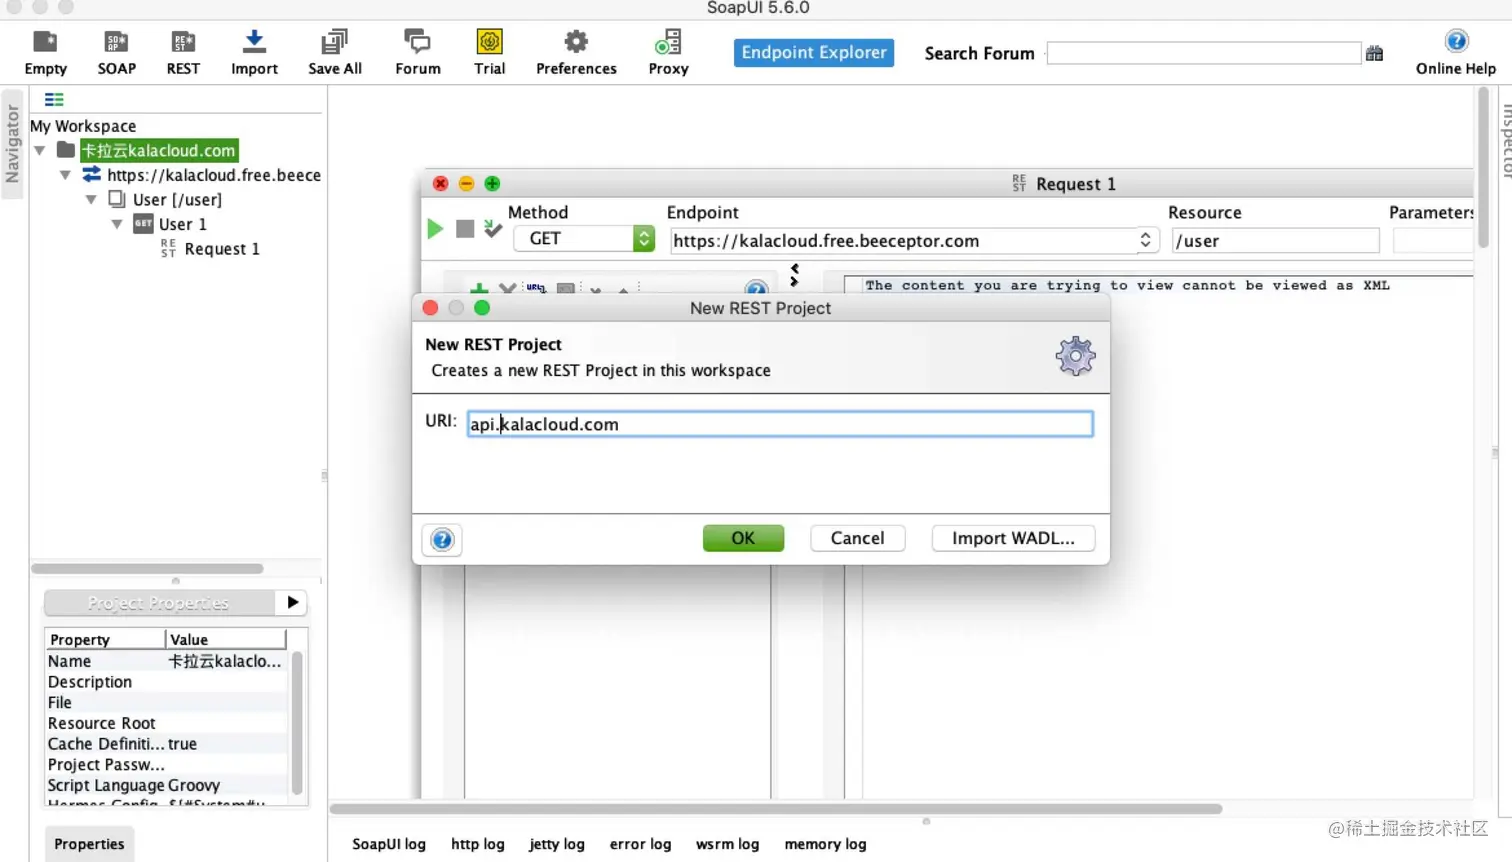Open the Inspector side tab
Screen dimensions: 1512x862
[1504, 140]
